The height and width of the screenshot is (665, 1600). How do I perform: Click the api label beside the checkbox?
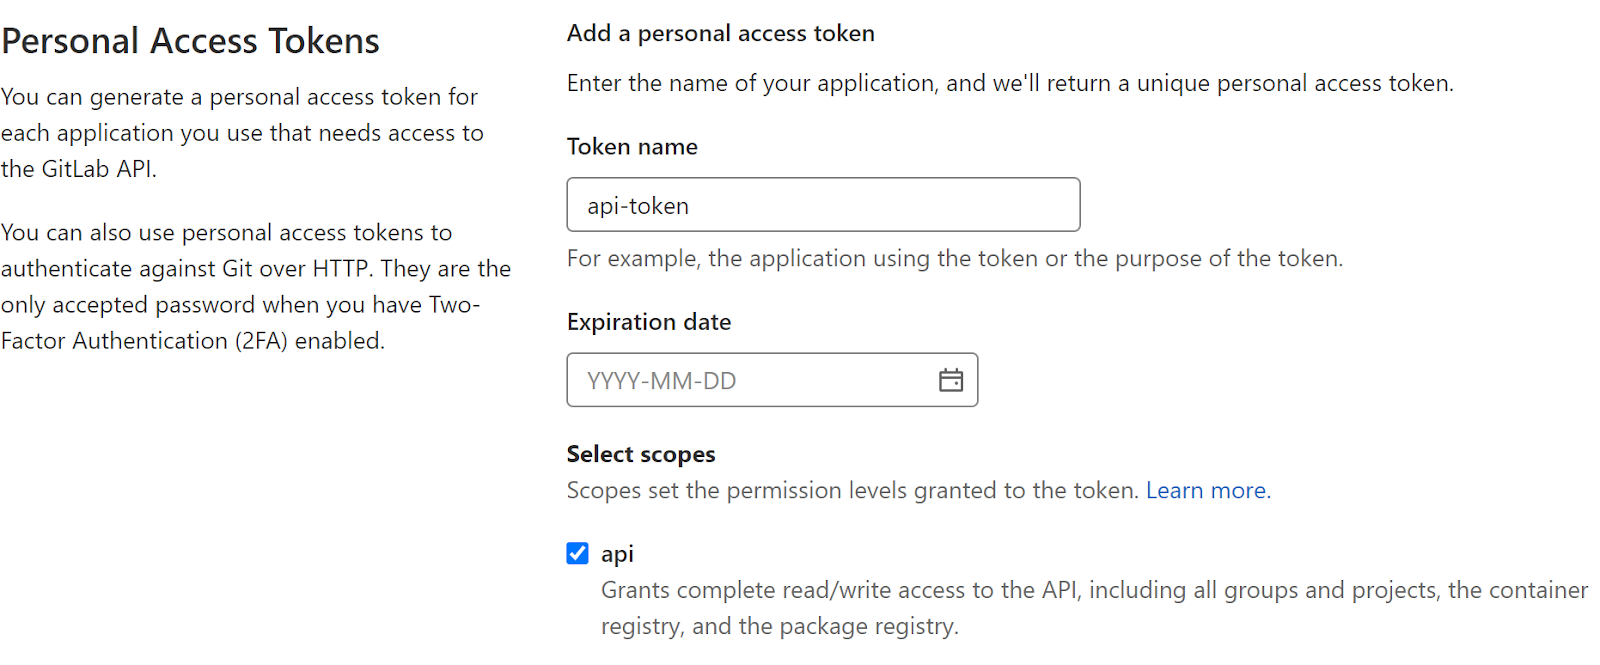click(x=617, y=554)
